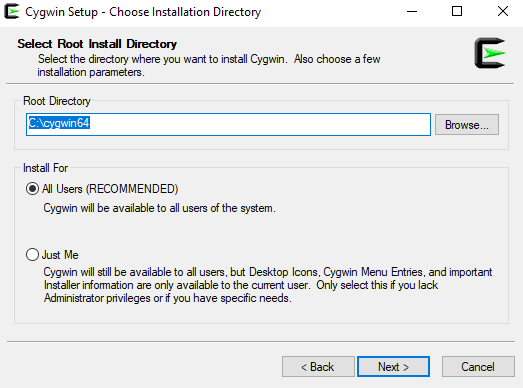523x388 pixels.
Task: Click the large Cygwin logo in the header
Action: tap(490, 53)
